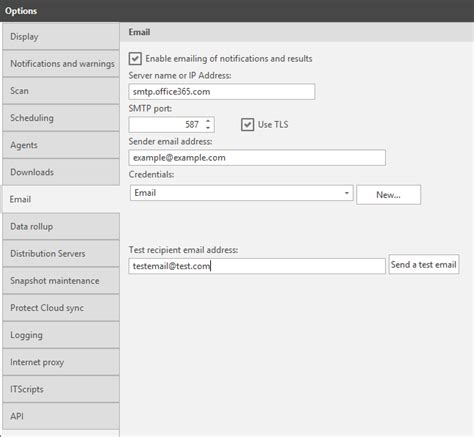Click New... credentials button

pos(388,195)
